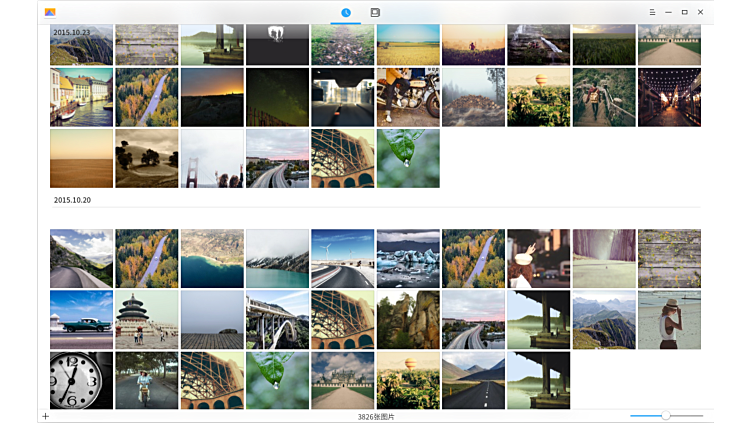The height and width of the screenshot is (423, 752).
Task: Select the woman on bicycle photo
Action: (147, 380)
